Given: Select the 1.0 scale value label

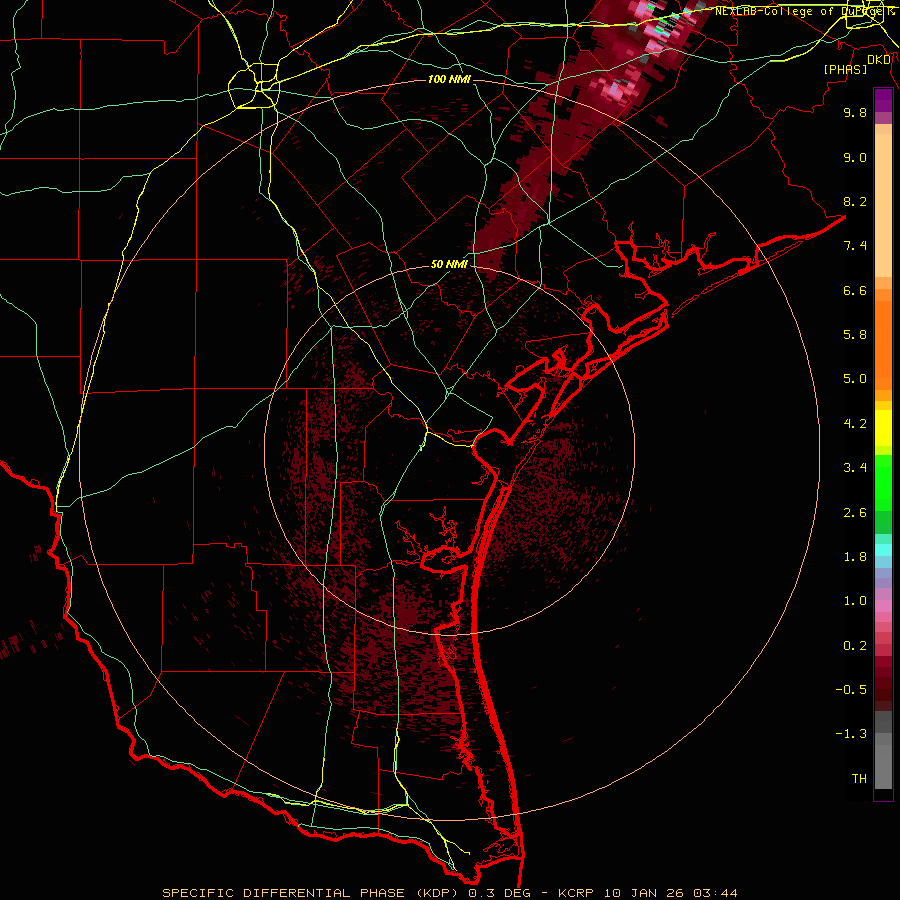Looking at the screenshot, I should (x=855, y=601).
